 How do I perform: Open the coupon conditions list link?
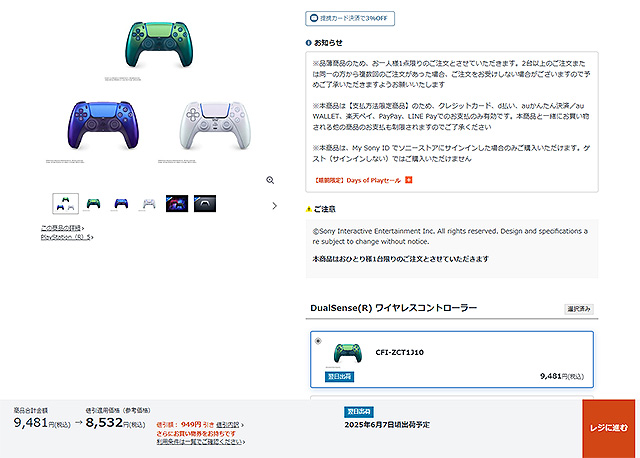[x=201, y=442]
